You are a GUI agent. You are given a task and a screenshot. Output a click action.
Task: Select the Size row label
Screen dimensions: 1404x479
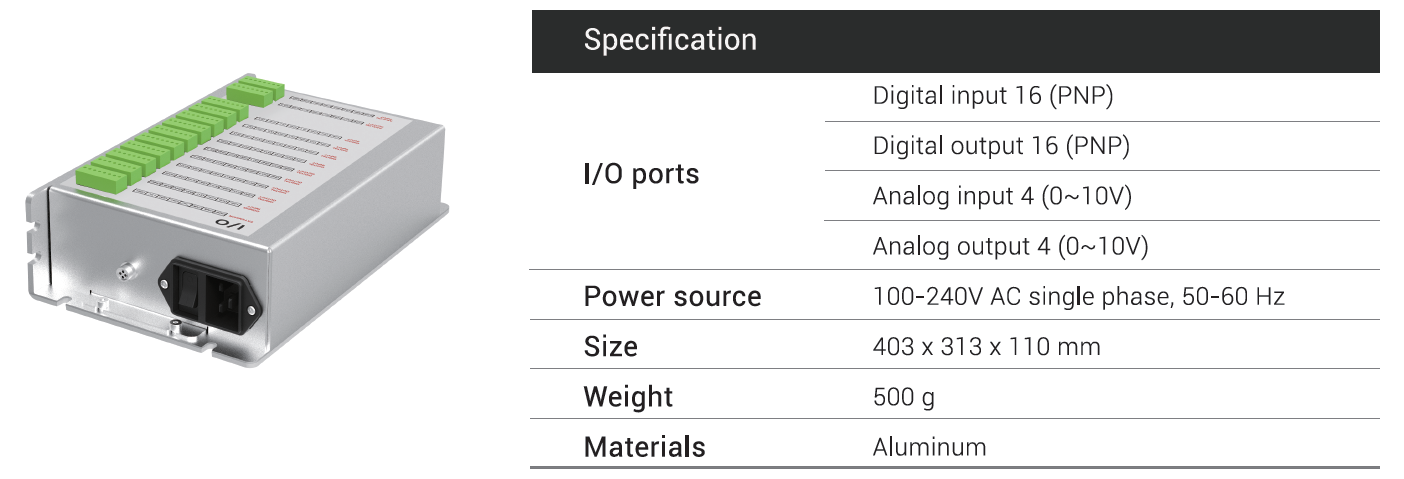pos(610,347)
